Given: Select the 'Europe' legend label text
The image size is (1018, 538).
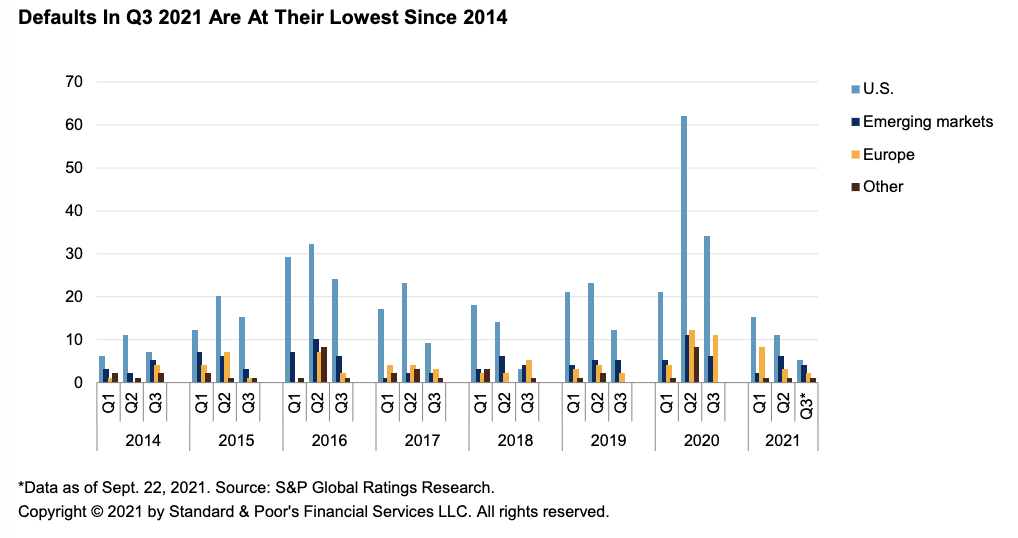Looking at the screenshot, I should tap(888, 155).
